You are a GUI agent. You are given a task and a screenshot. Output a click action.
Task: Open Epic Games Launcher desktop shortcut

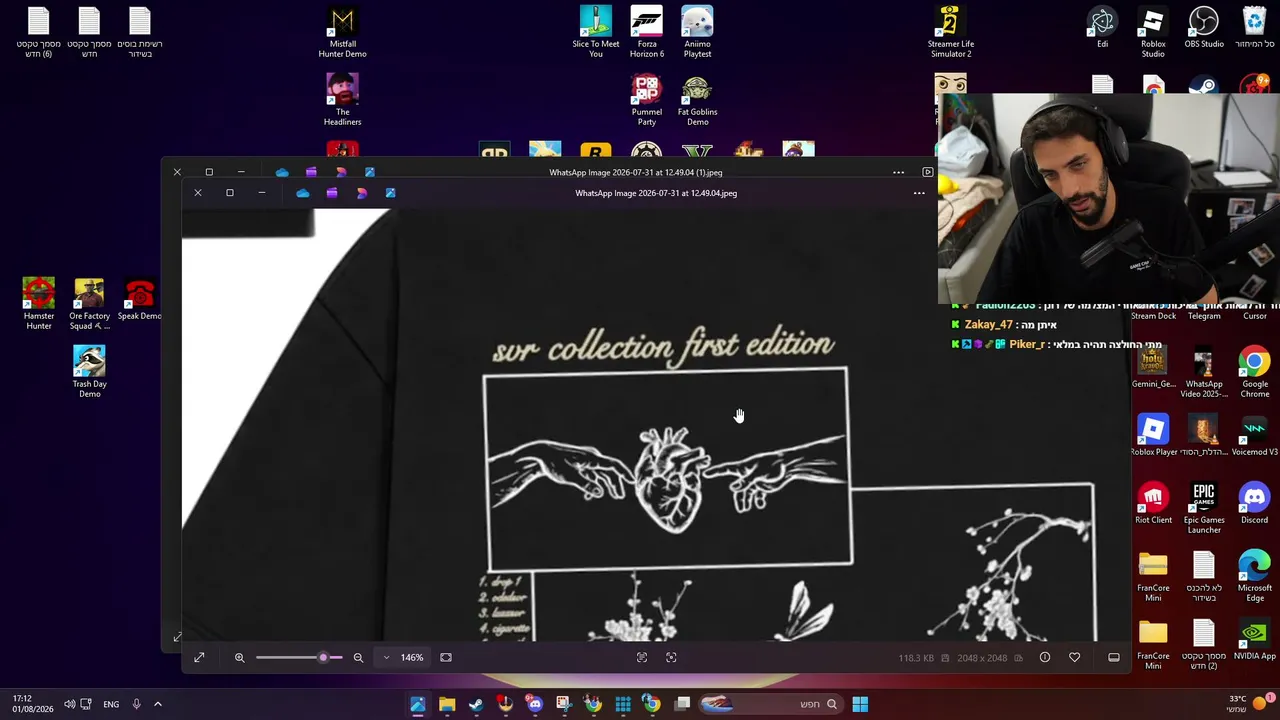pos(1204,508)
